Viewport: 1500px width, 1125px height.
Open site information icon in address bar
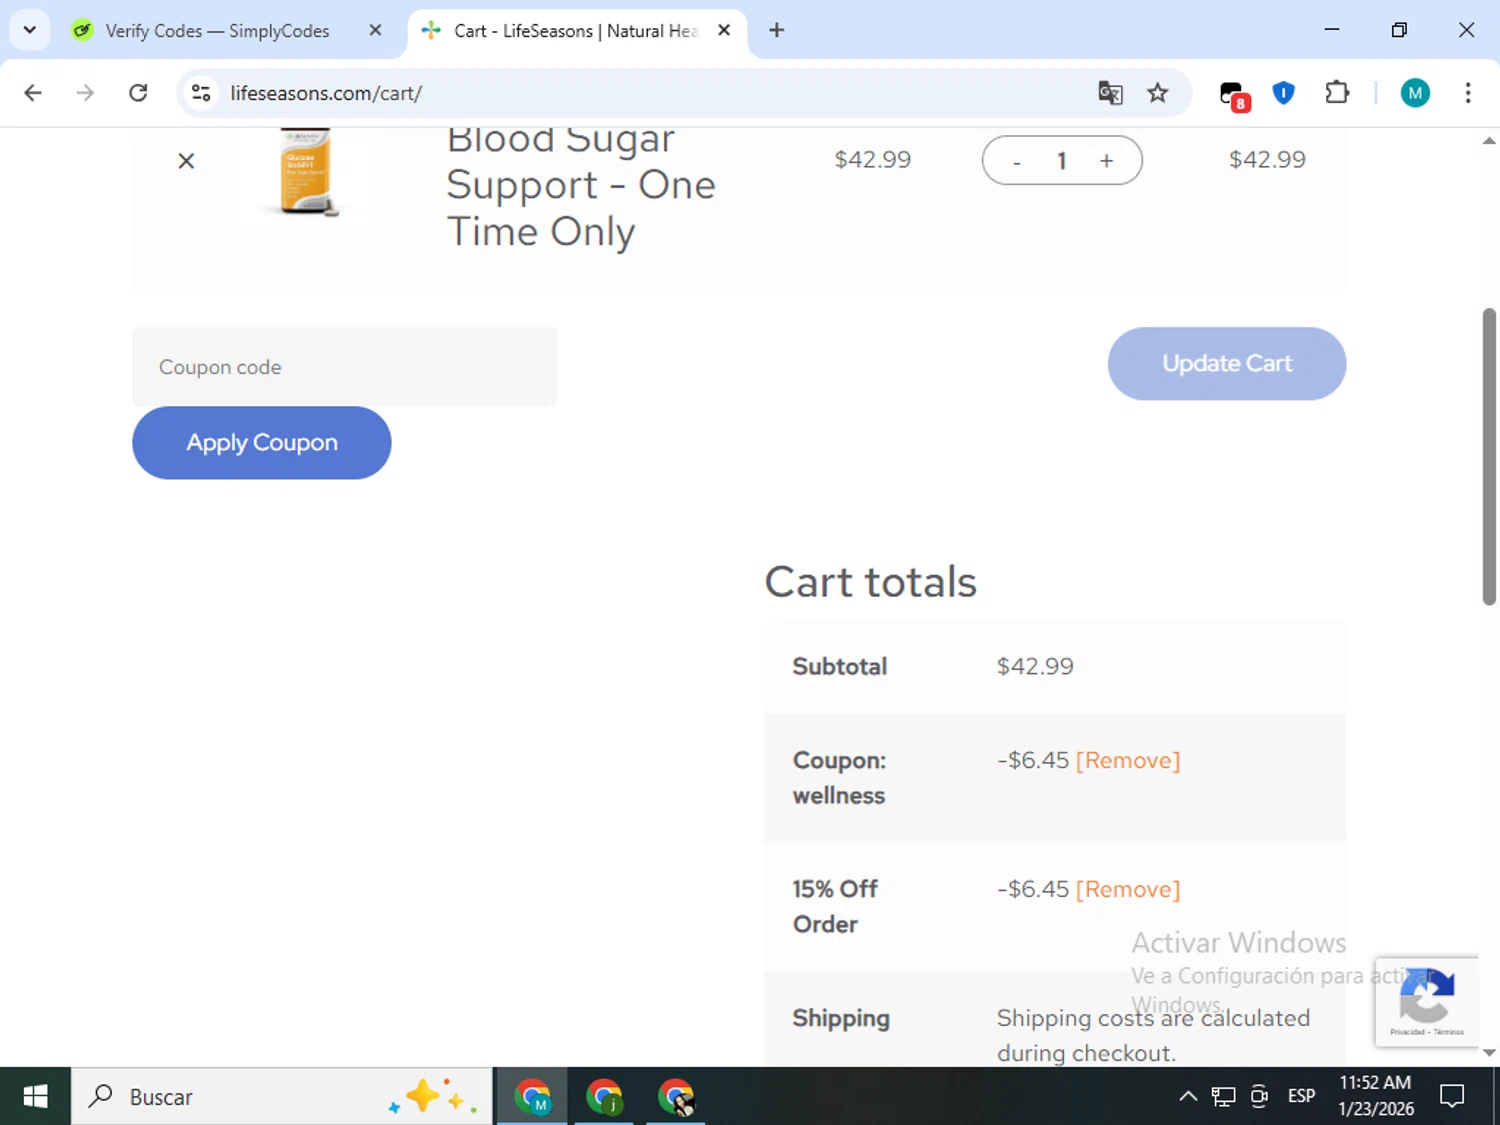click(201, 93)
